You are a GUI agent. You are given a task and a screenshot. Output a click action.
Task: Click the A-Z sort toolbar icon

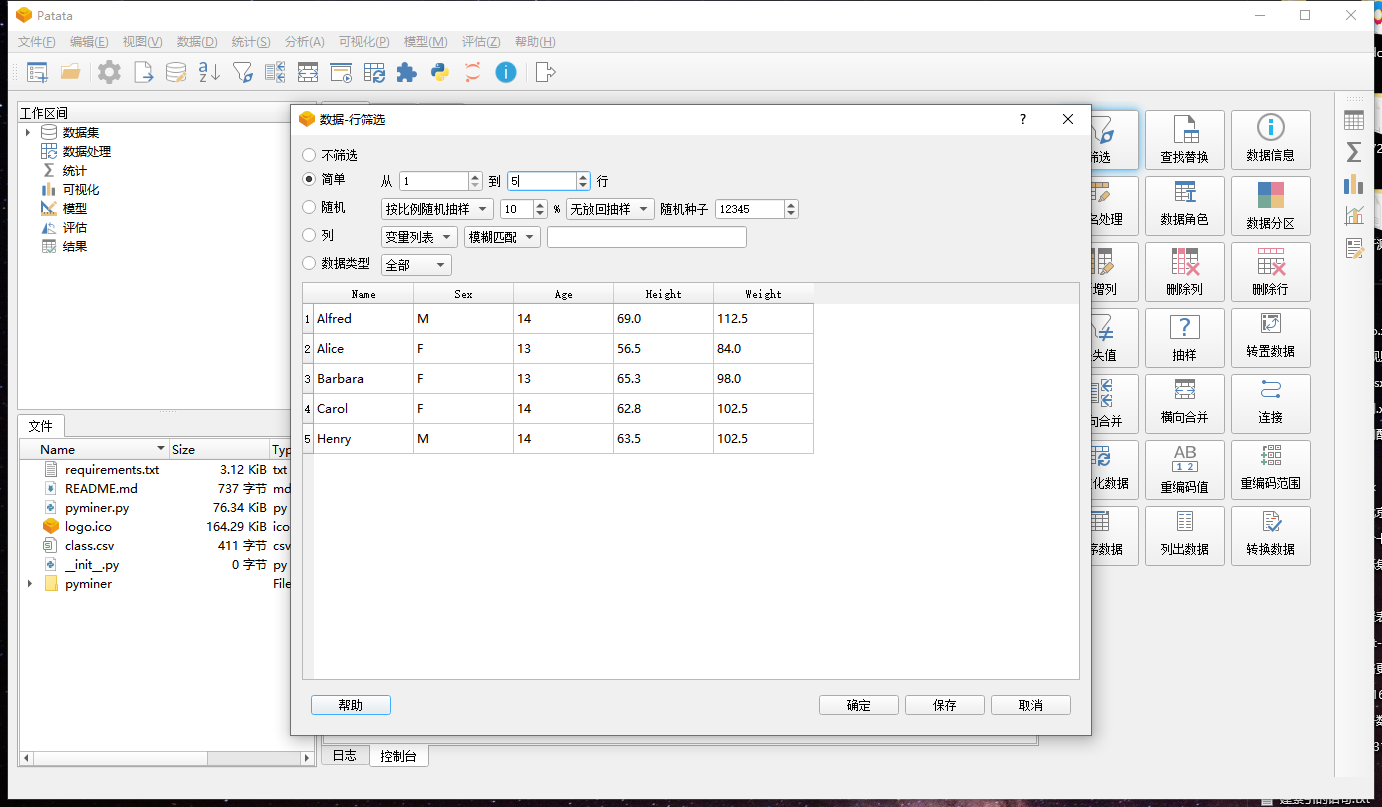click(209, 72)
